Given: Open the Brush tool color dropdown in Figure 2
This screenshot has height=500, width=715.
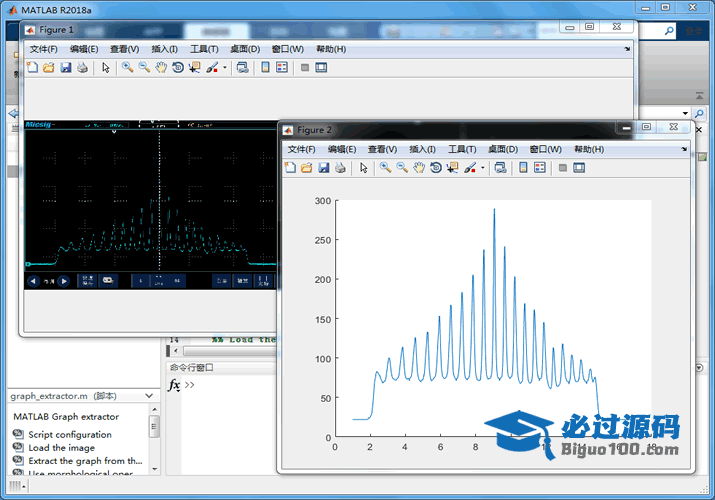Looking at the screenshot, I should coord(483,168).
